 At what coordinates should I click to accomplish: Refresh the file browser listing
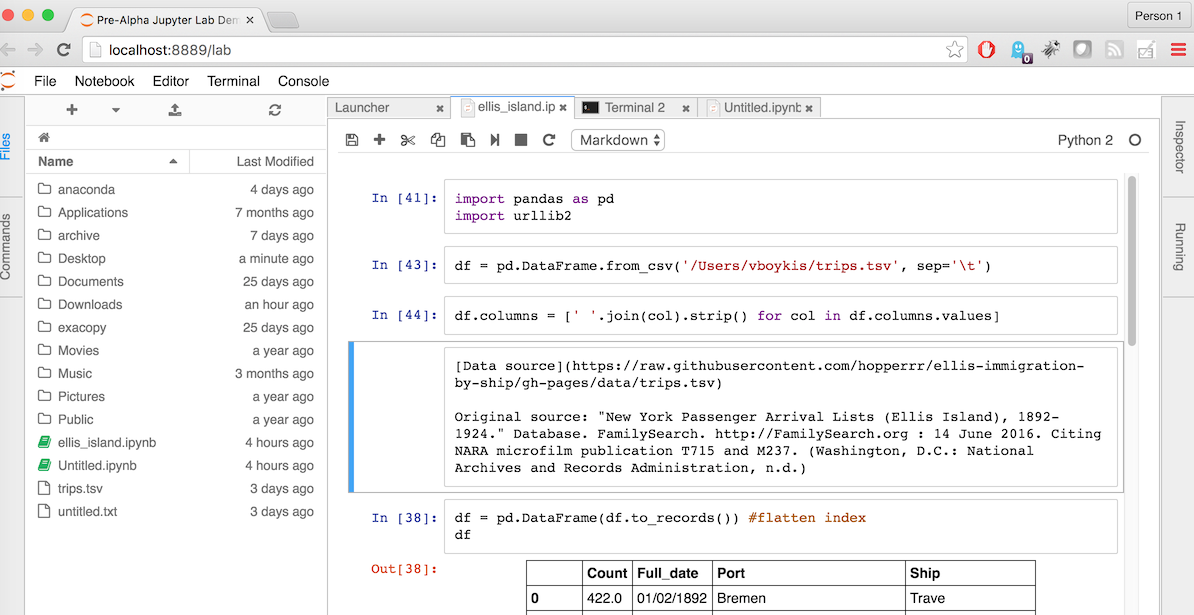click(x=275, y=110)
